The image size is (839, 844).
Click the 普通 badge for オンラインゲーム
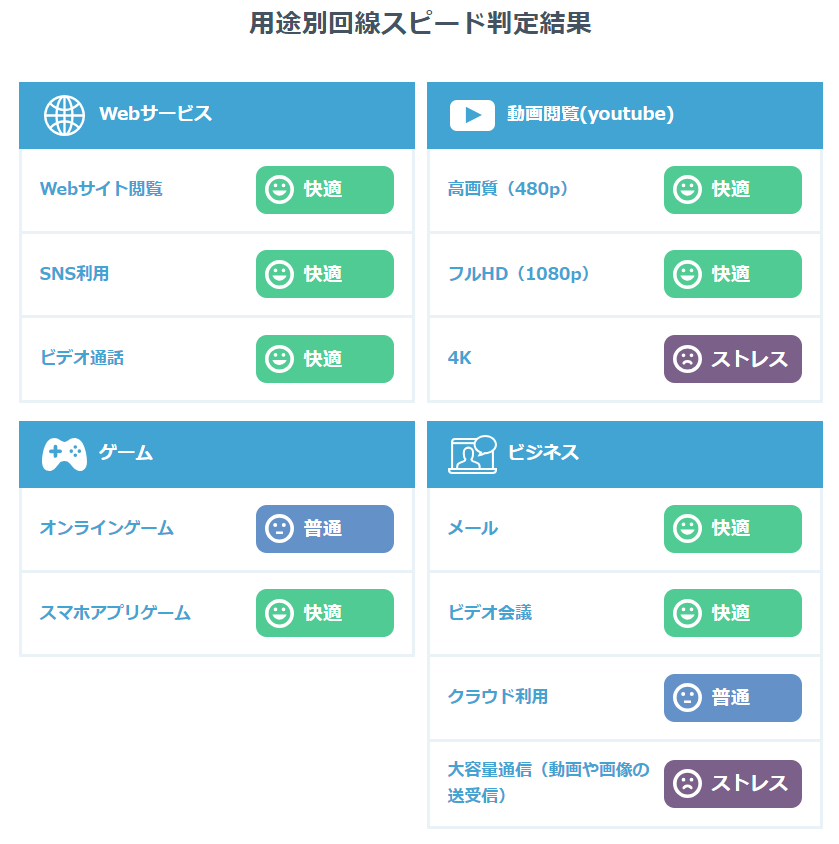(x=325, y=529)
